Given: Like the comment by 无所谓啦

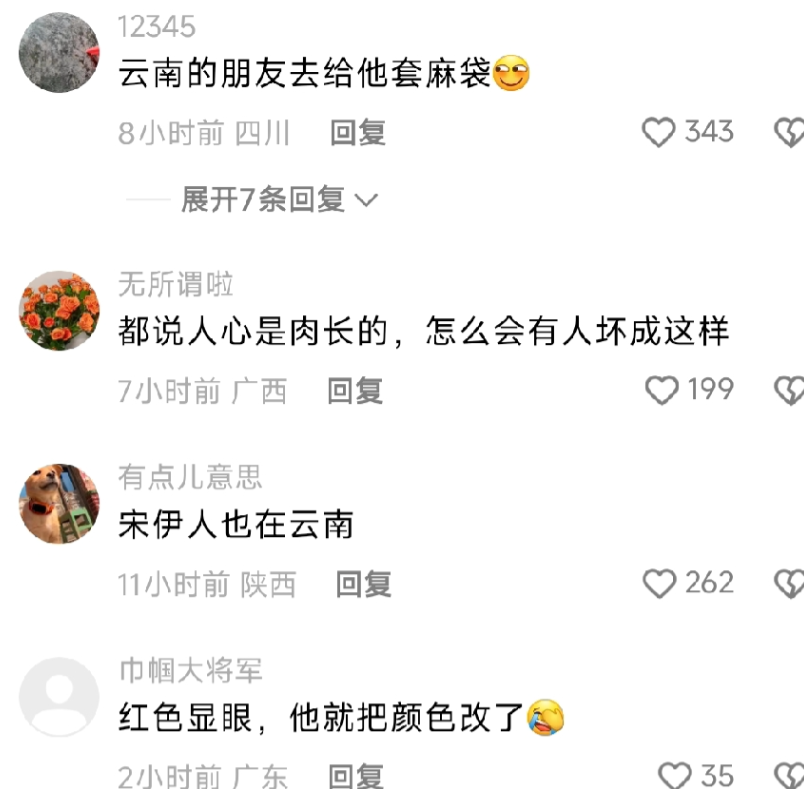Looking at the screenshot, I should point(661,390).
